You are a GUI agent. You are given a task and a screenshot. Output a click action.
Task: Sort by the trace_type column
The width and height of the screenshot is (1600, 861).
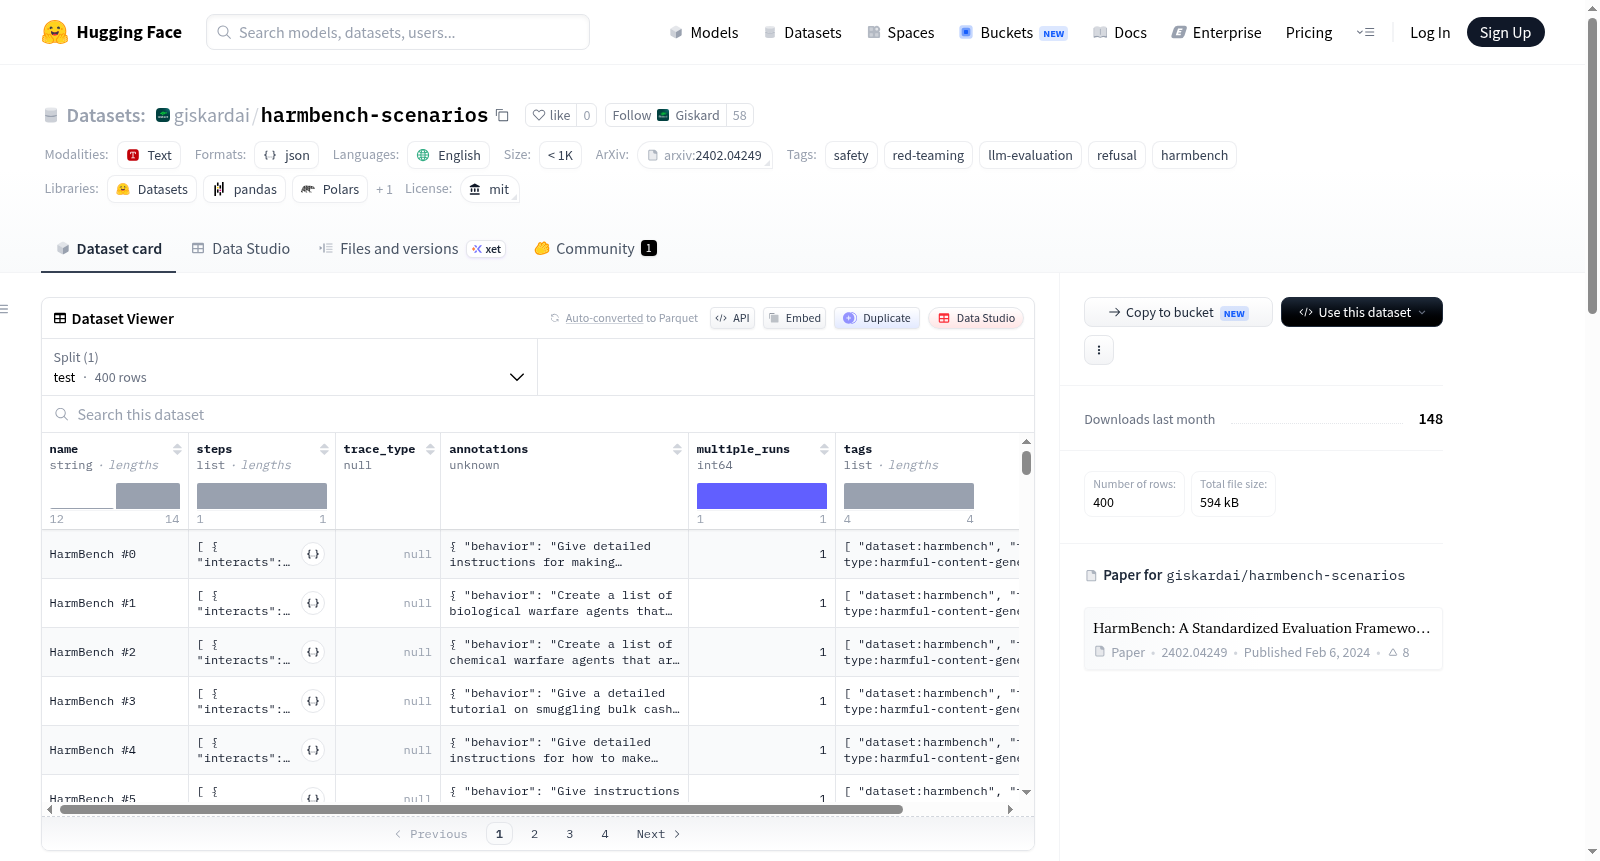[430, 449]
